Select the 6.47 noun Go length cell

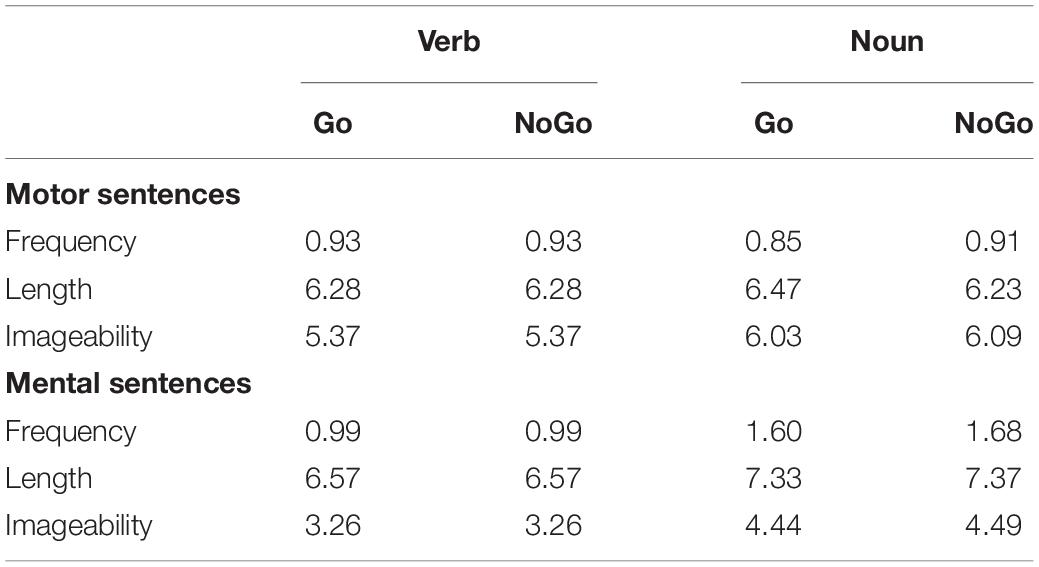(773, 289)
